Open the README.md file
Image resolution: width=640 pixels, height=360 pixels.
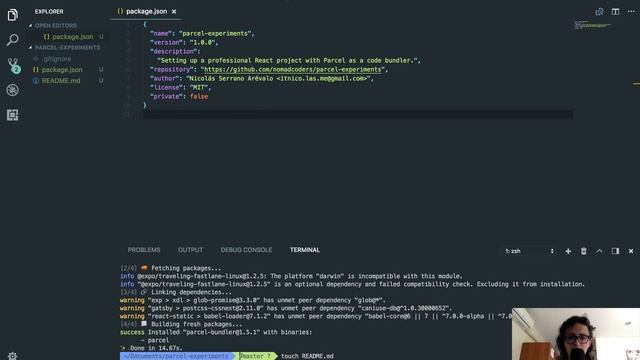click(x=61, y=81)
